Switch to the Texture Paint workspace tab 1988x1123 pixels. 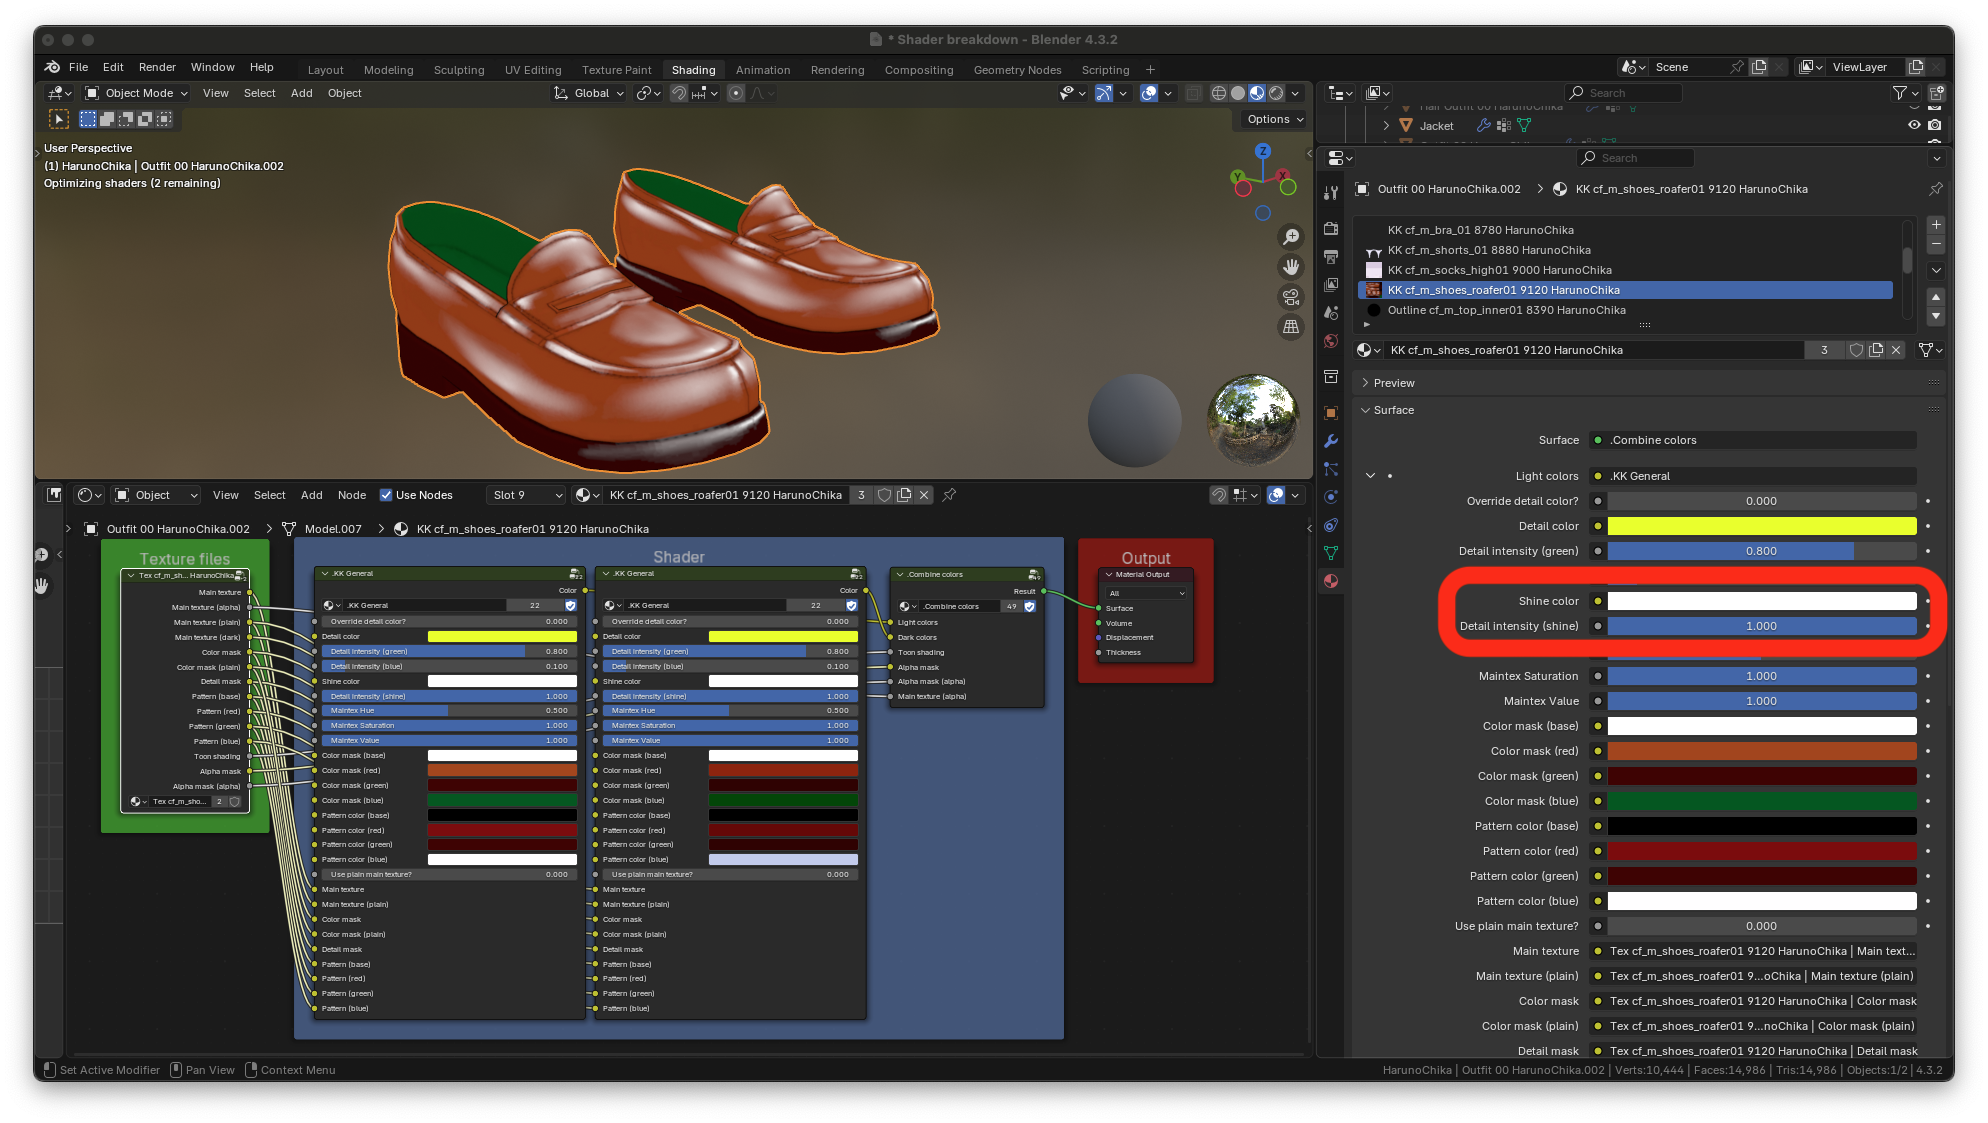click(x=616, y=70)
